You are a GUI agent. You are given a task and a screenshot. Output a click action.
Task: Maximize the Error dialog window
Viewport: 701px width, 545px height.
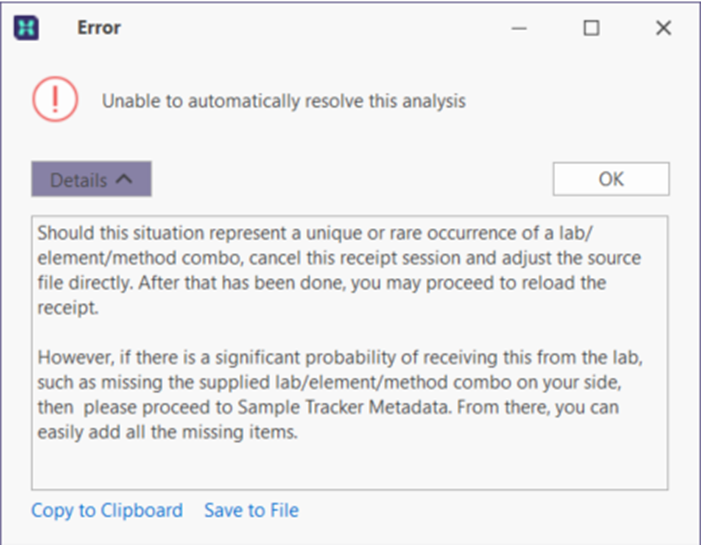pyautogui.click(x=592, y=28)
